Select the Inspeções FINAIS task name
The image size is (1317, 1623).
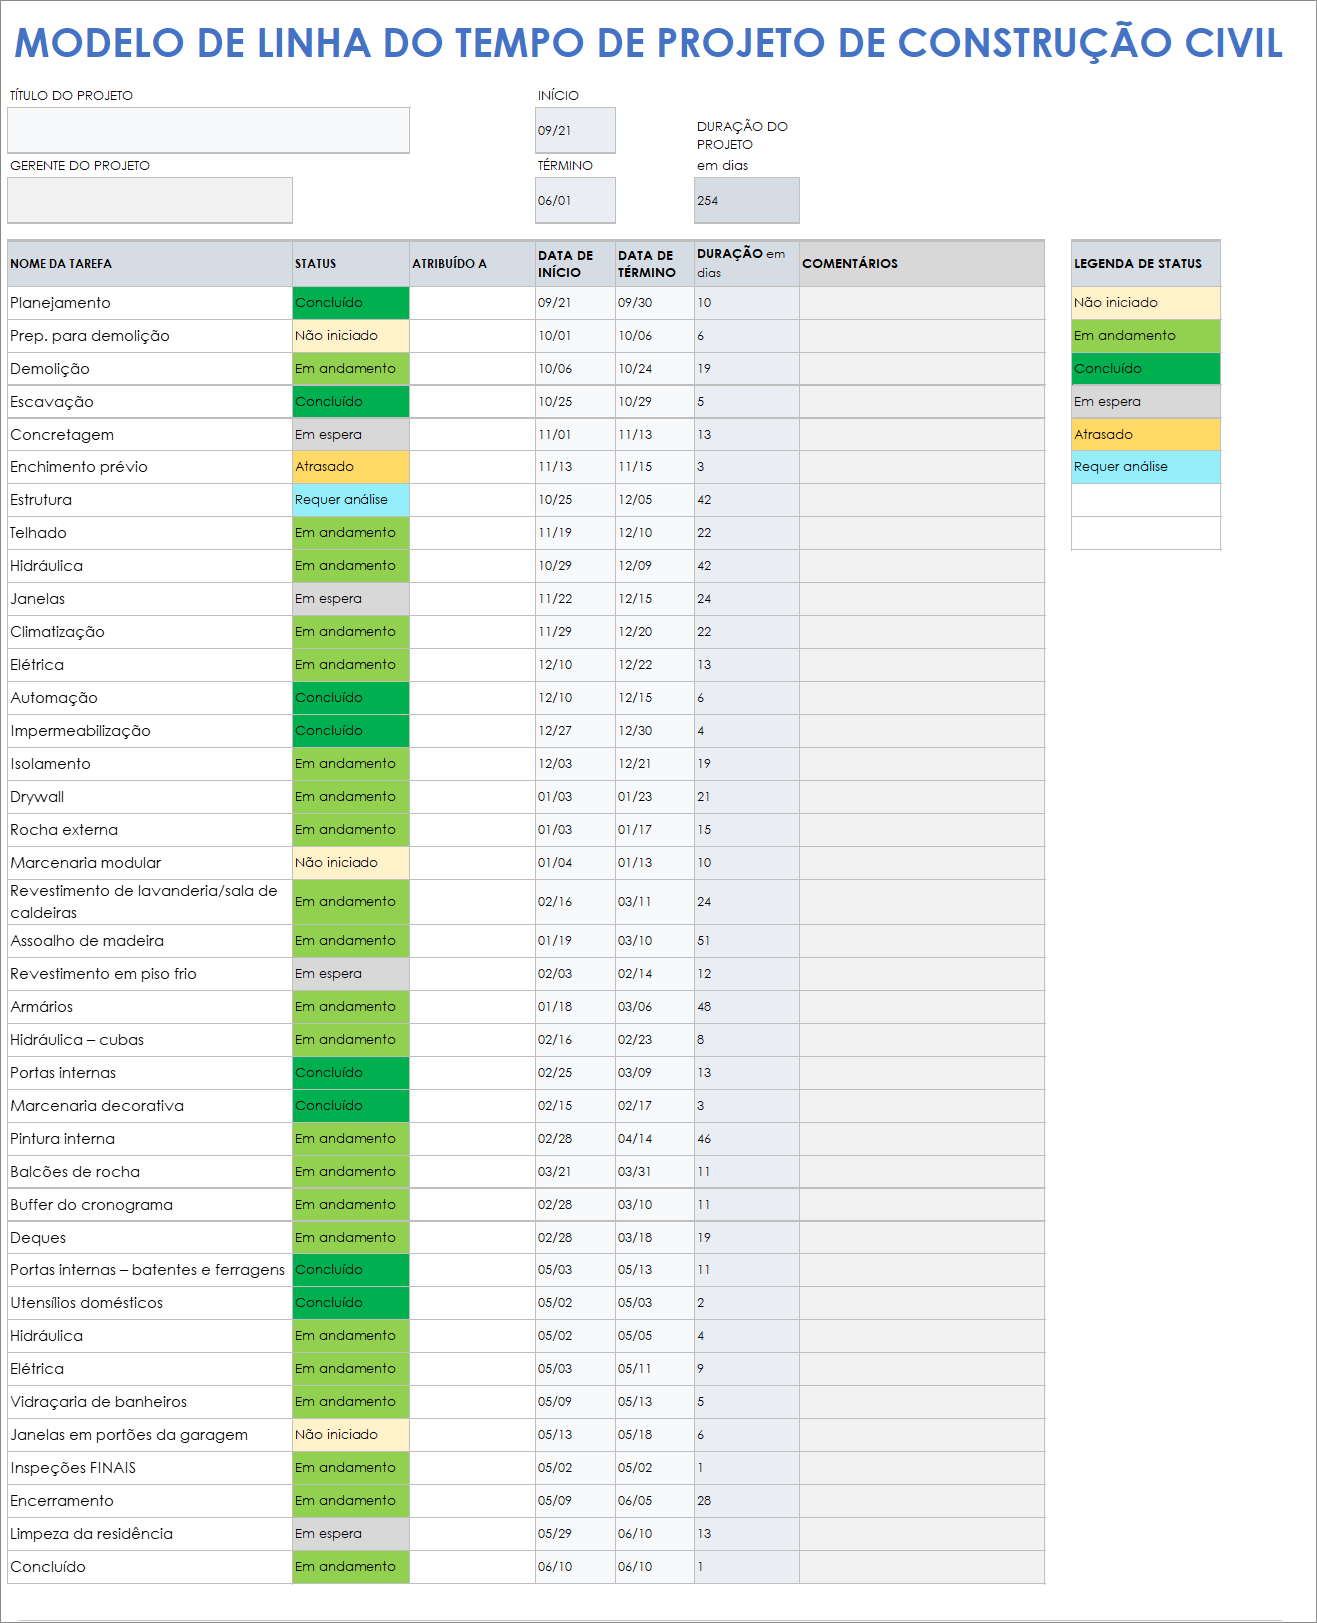click(x=150, y=1468)
